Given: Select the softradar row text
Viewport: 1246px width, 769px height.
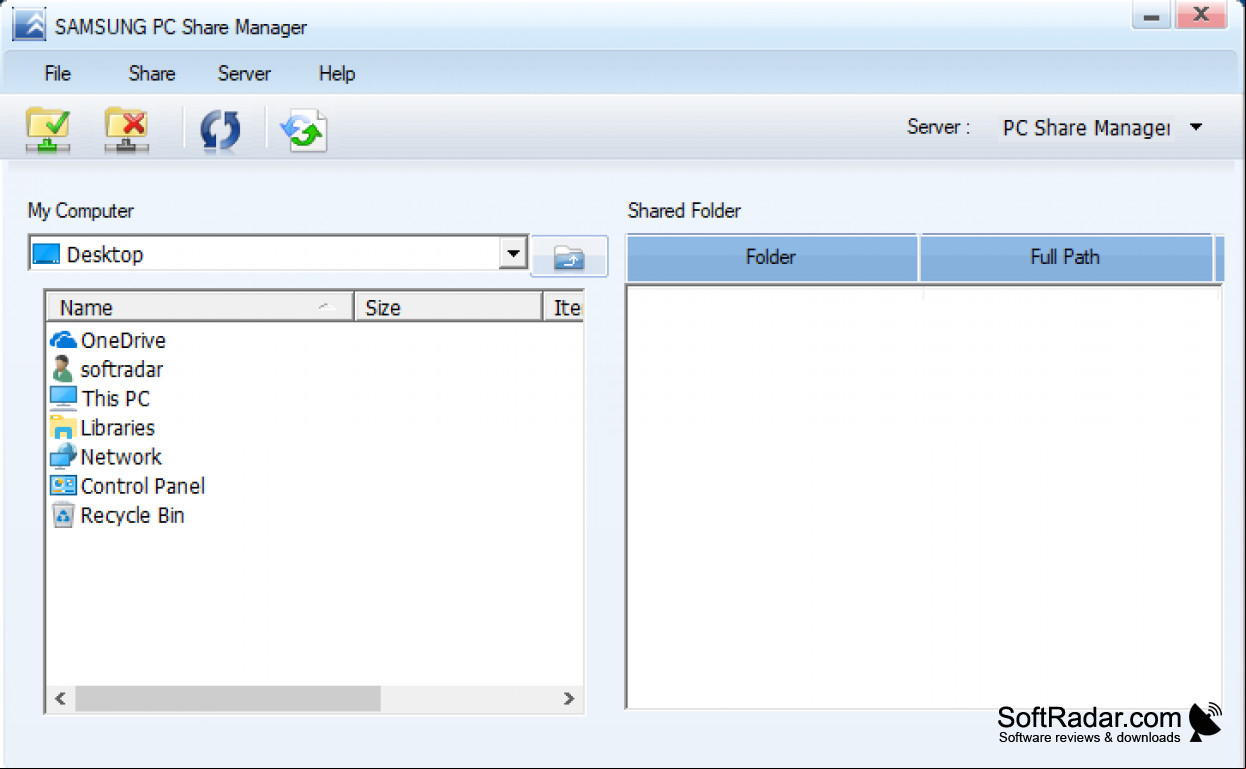Looking at the screenshot, I should click(122, 369).
